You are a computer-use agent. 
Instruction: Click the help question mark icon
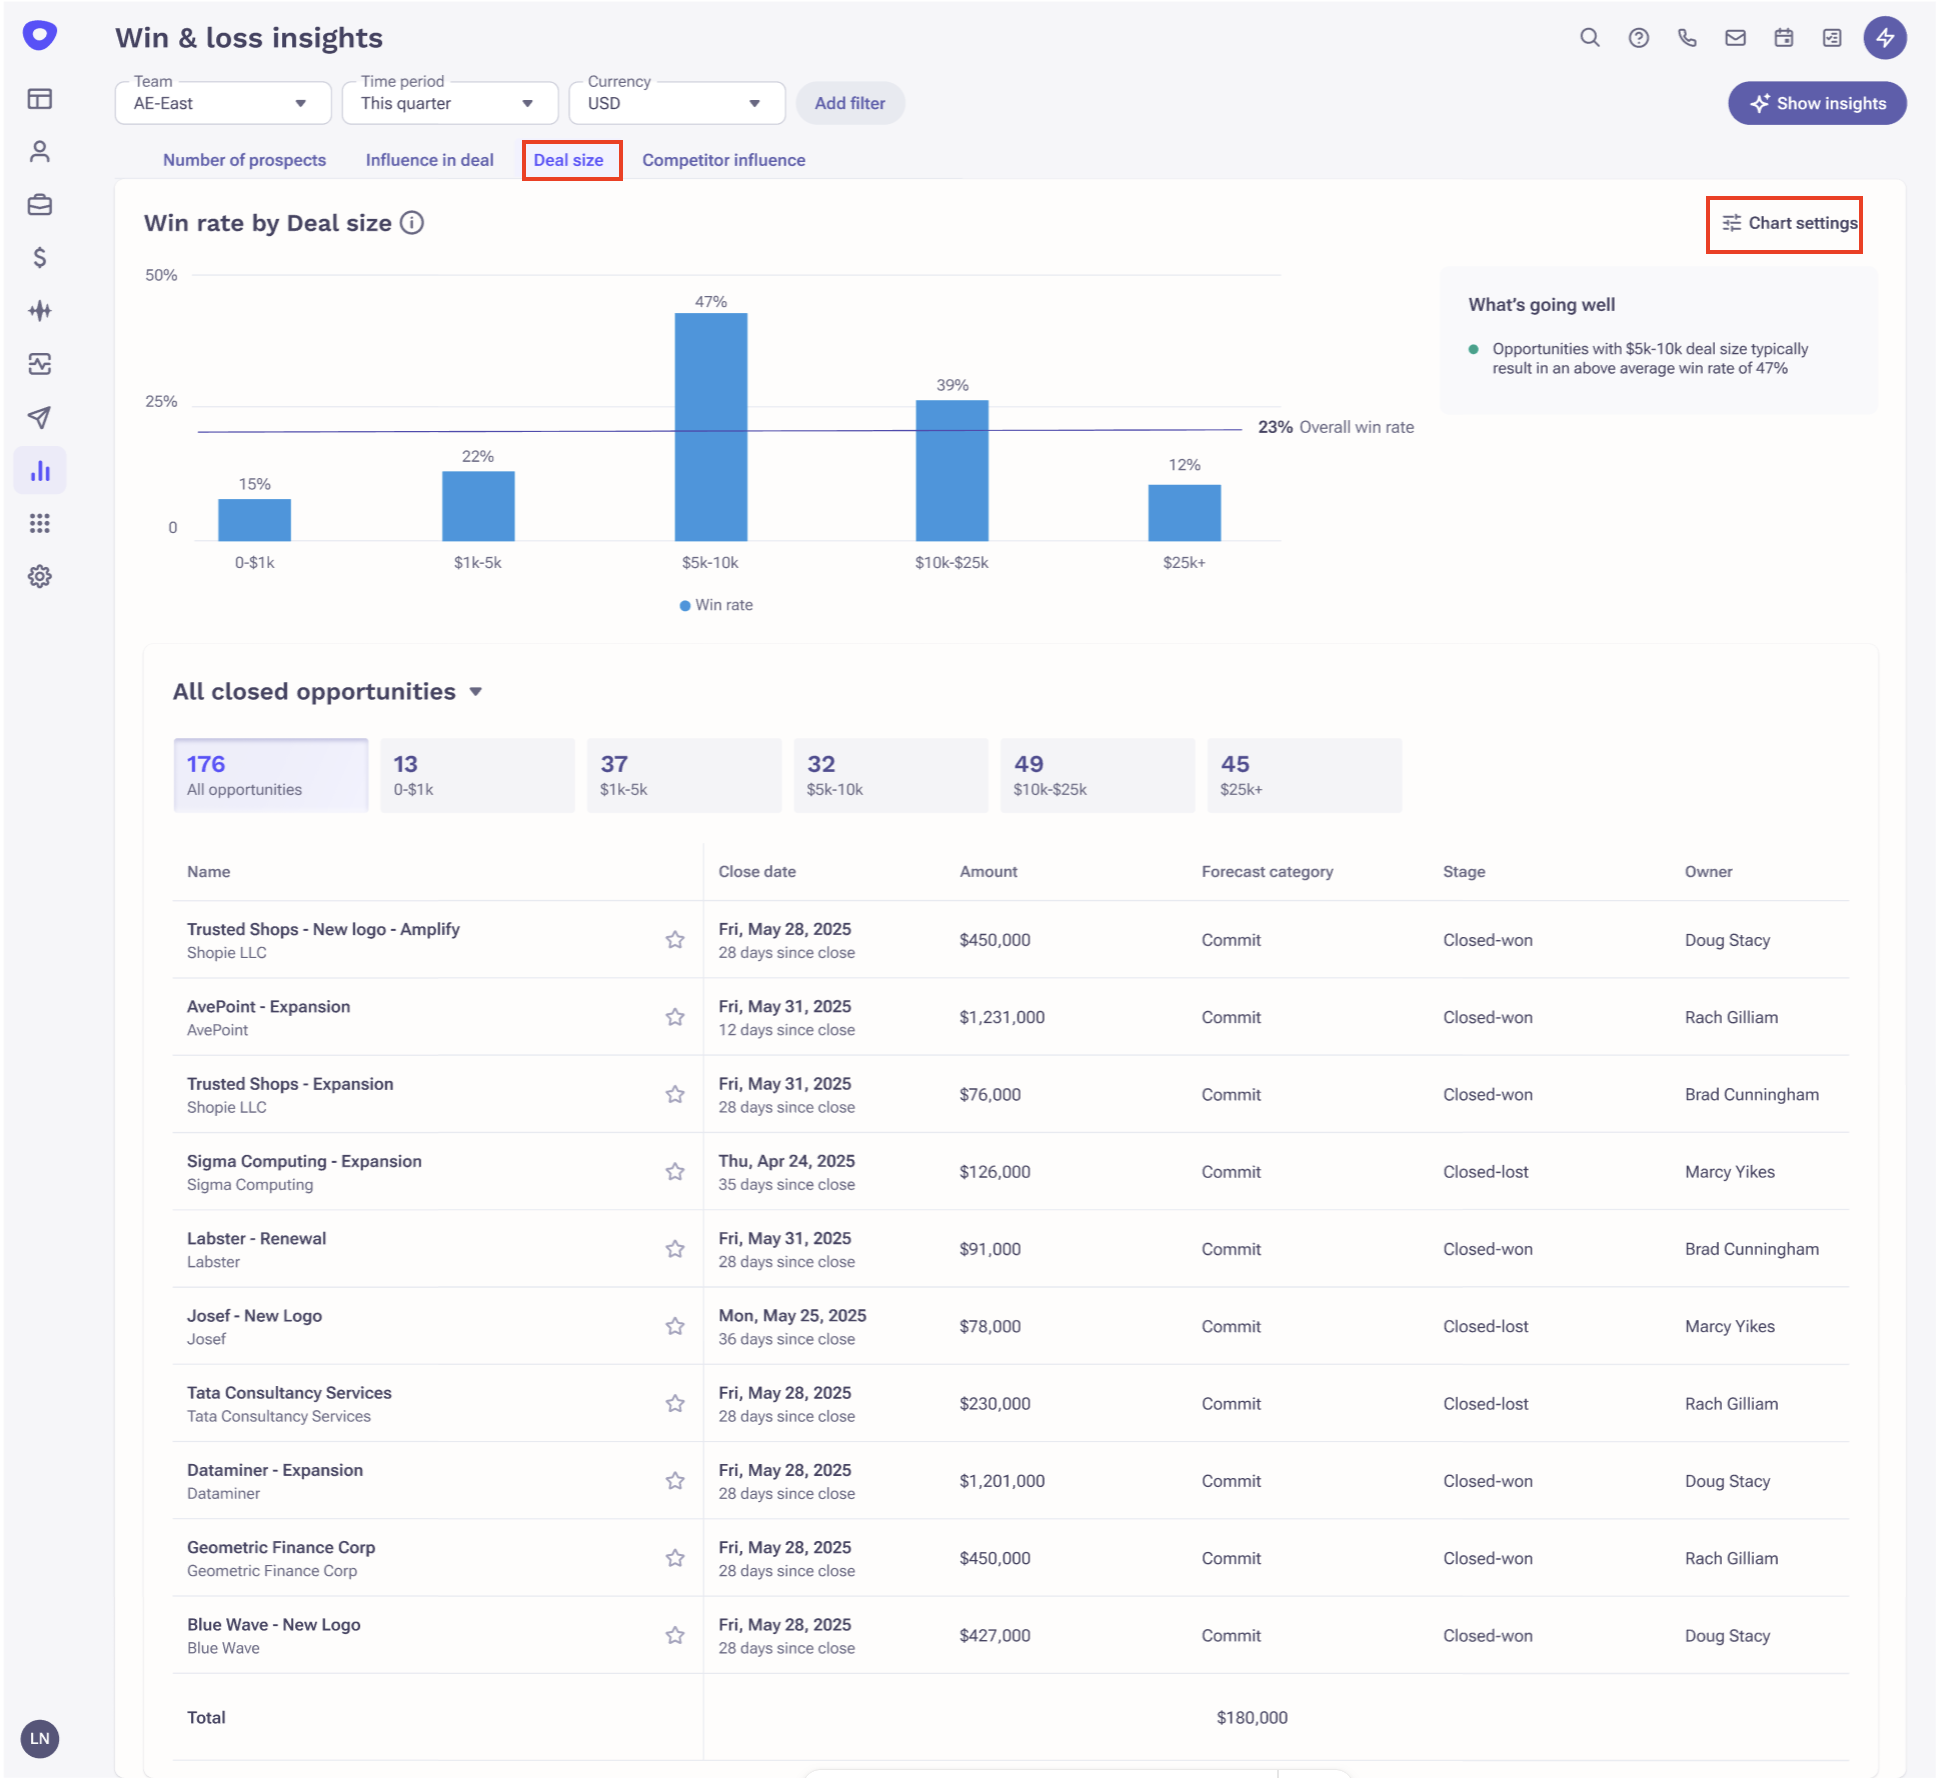1638,38
